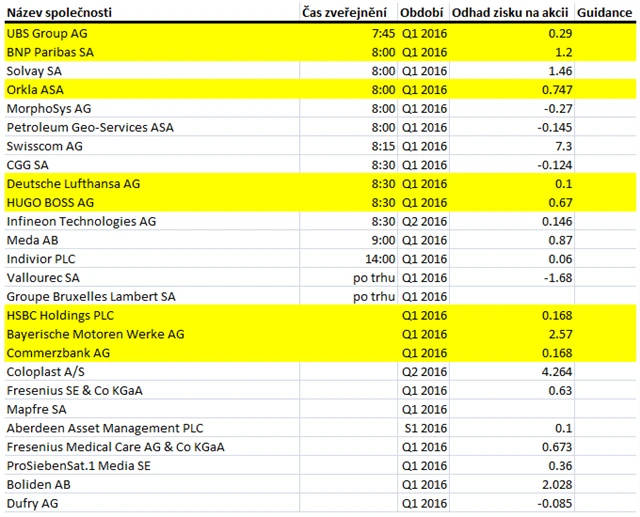Click the 0.747 estimate for Orkla
Viewport: 640px width, 517px height.
tap(557, 90)
